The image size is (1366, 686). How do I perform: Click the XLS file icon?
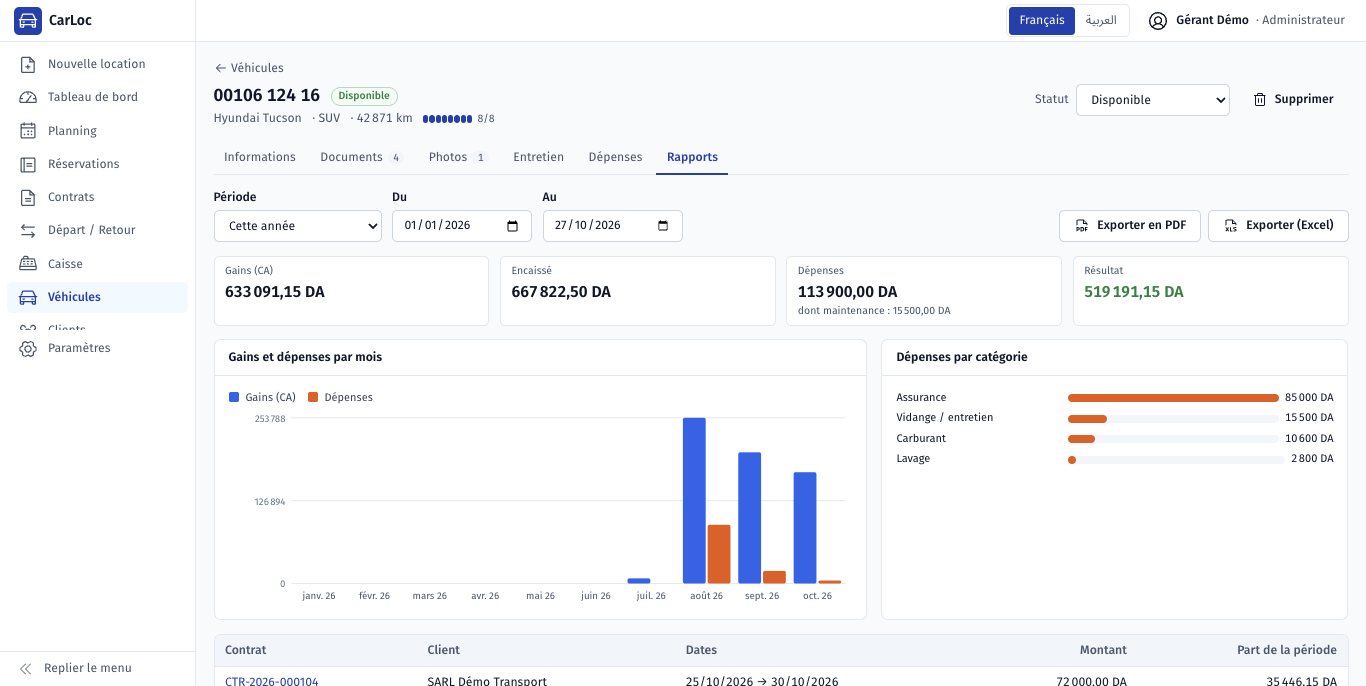pyautogui.click(x=1230, y=226)
